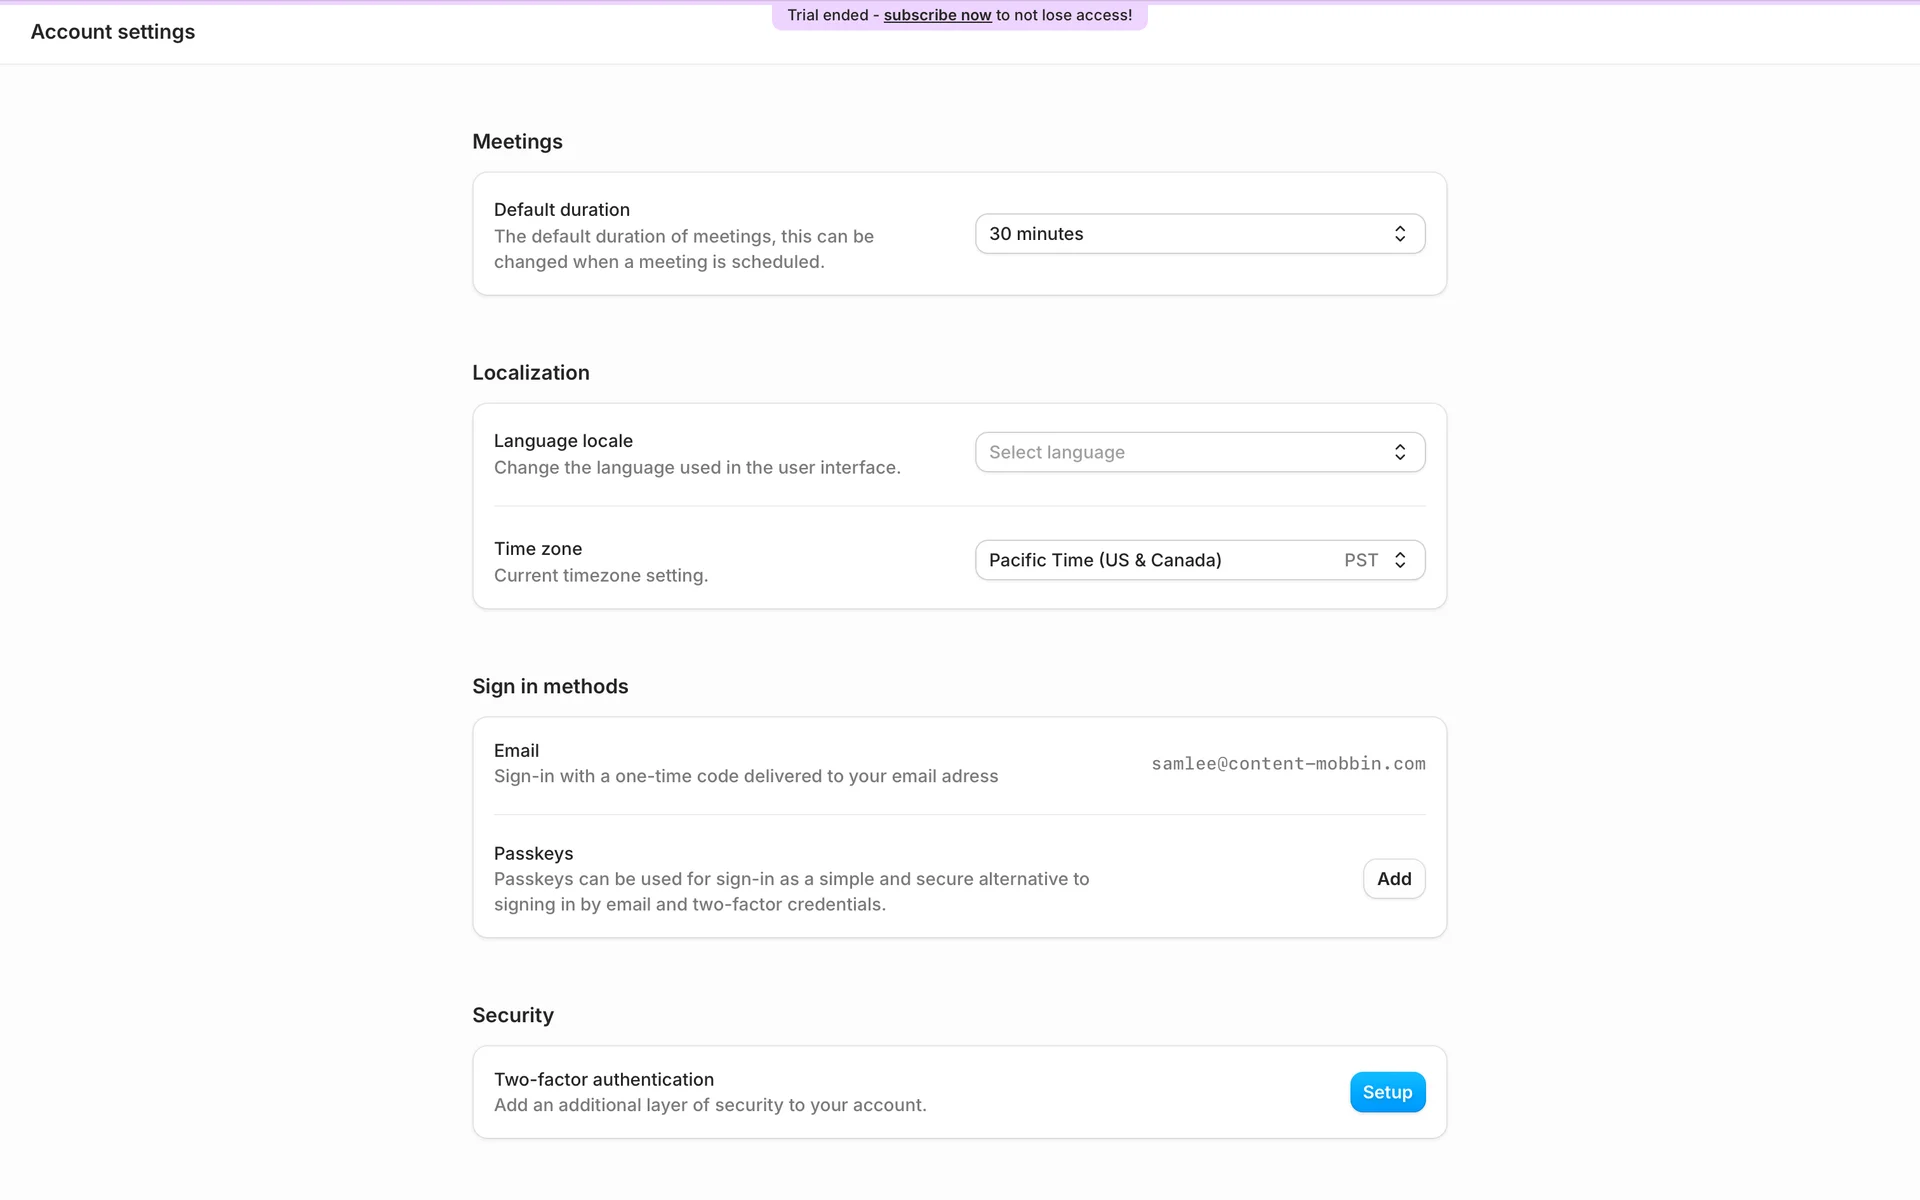Viewport: 1920px width, 1200px height.
Task: Click the sign-in email address samlee@content-mobbin.com
Action: click(x=1288, y=764)
